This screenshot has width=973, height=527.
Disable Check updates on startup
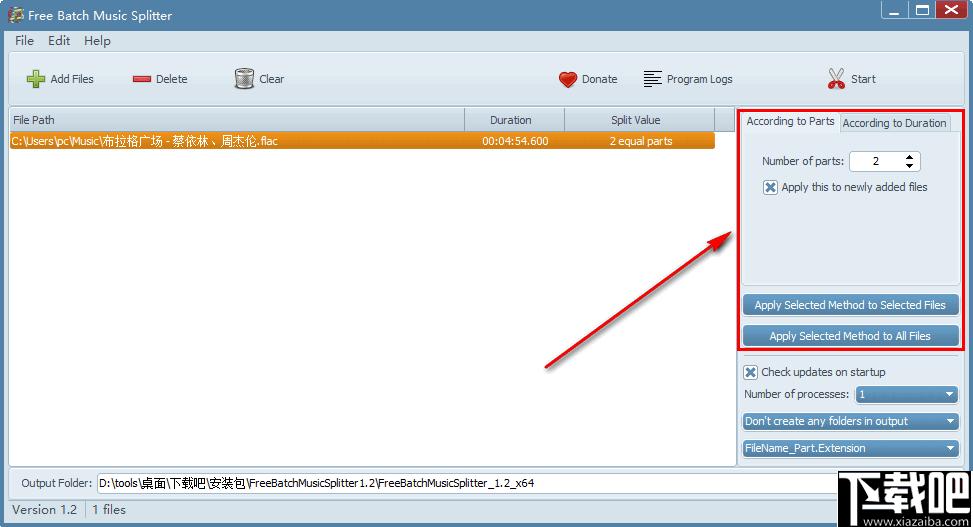click(751, 372)
